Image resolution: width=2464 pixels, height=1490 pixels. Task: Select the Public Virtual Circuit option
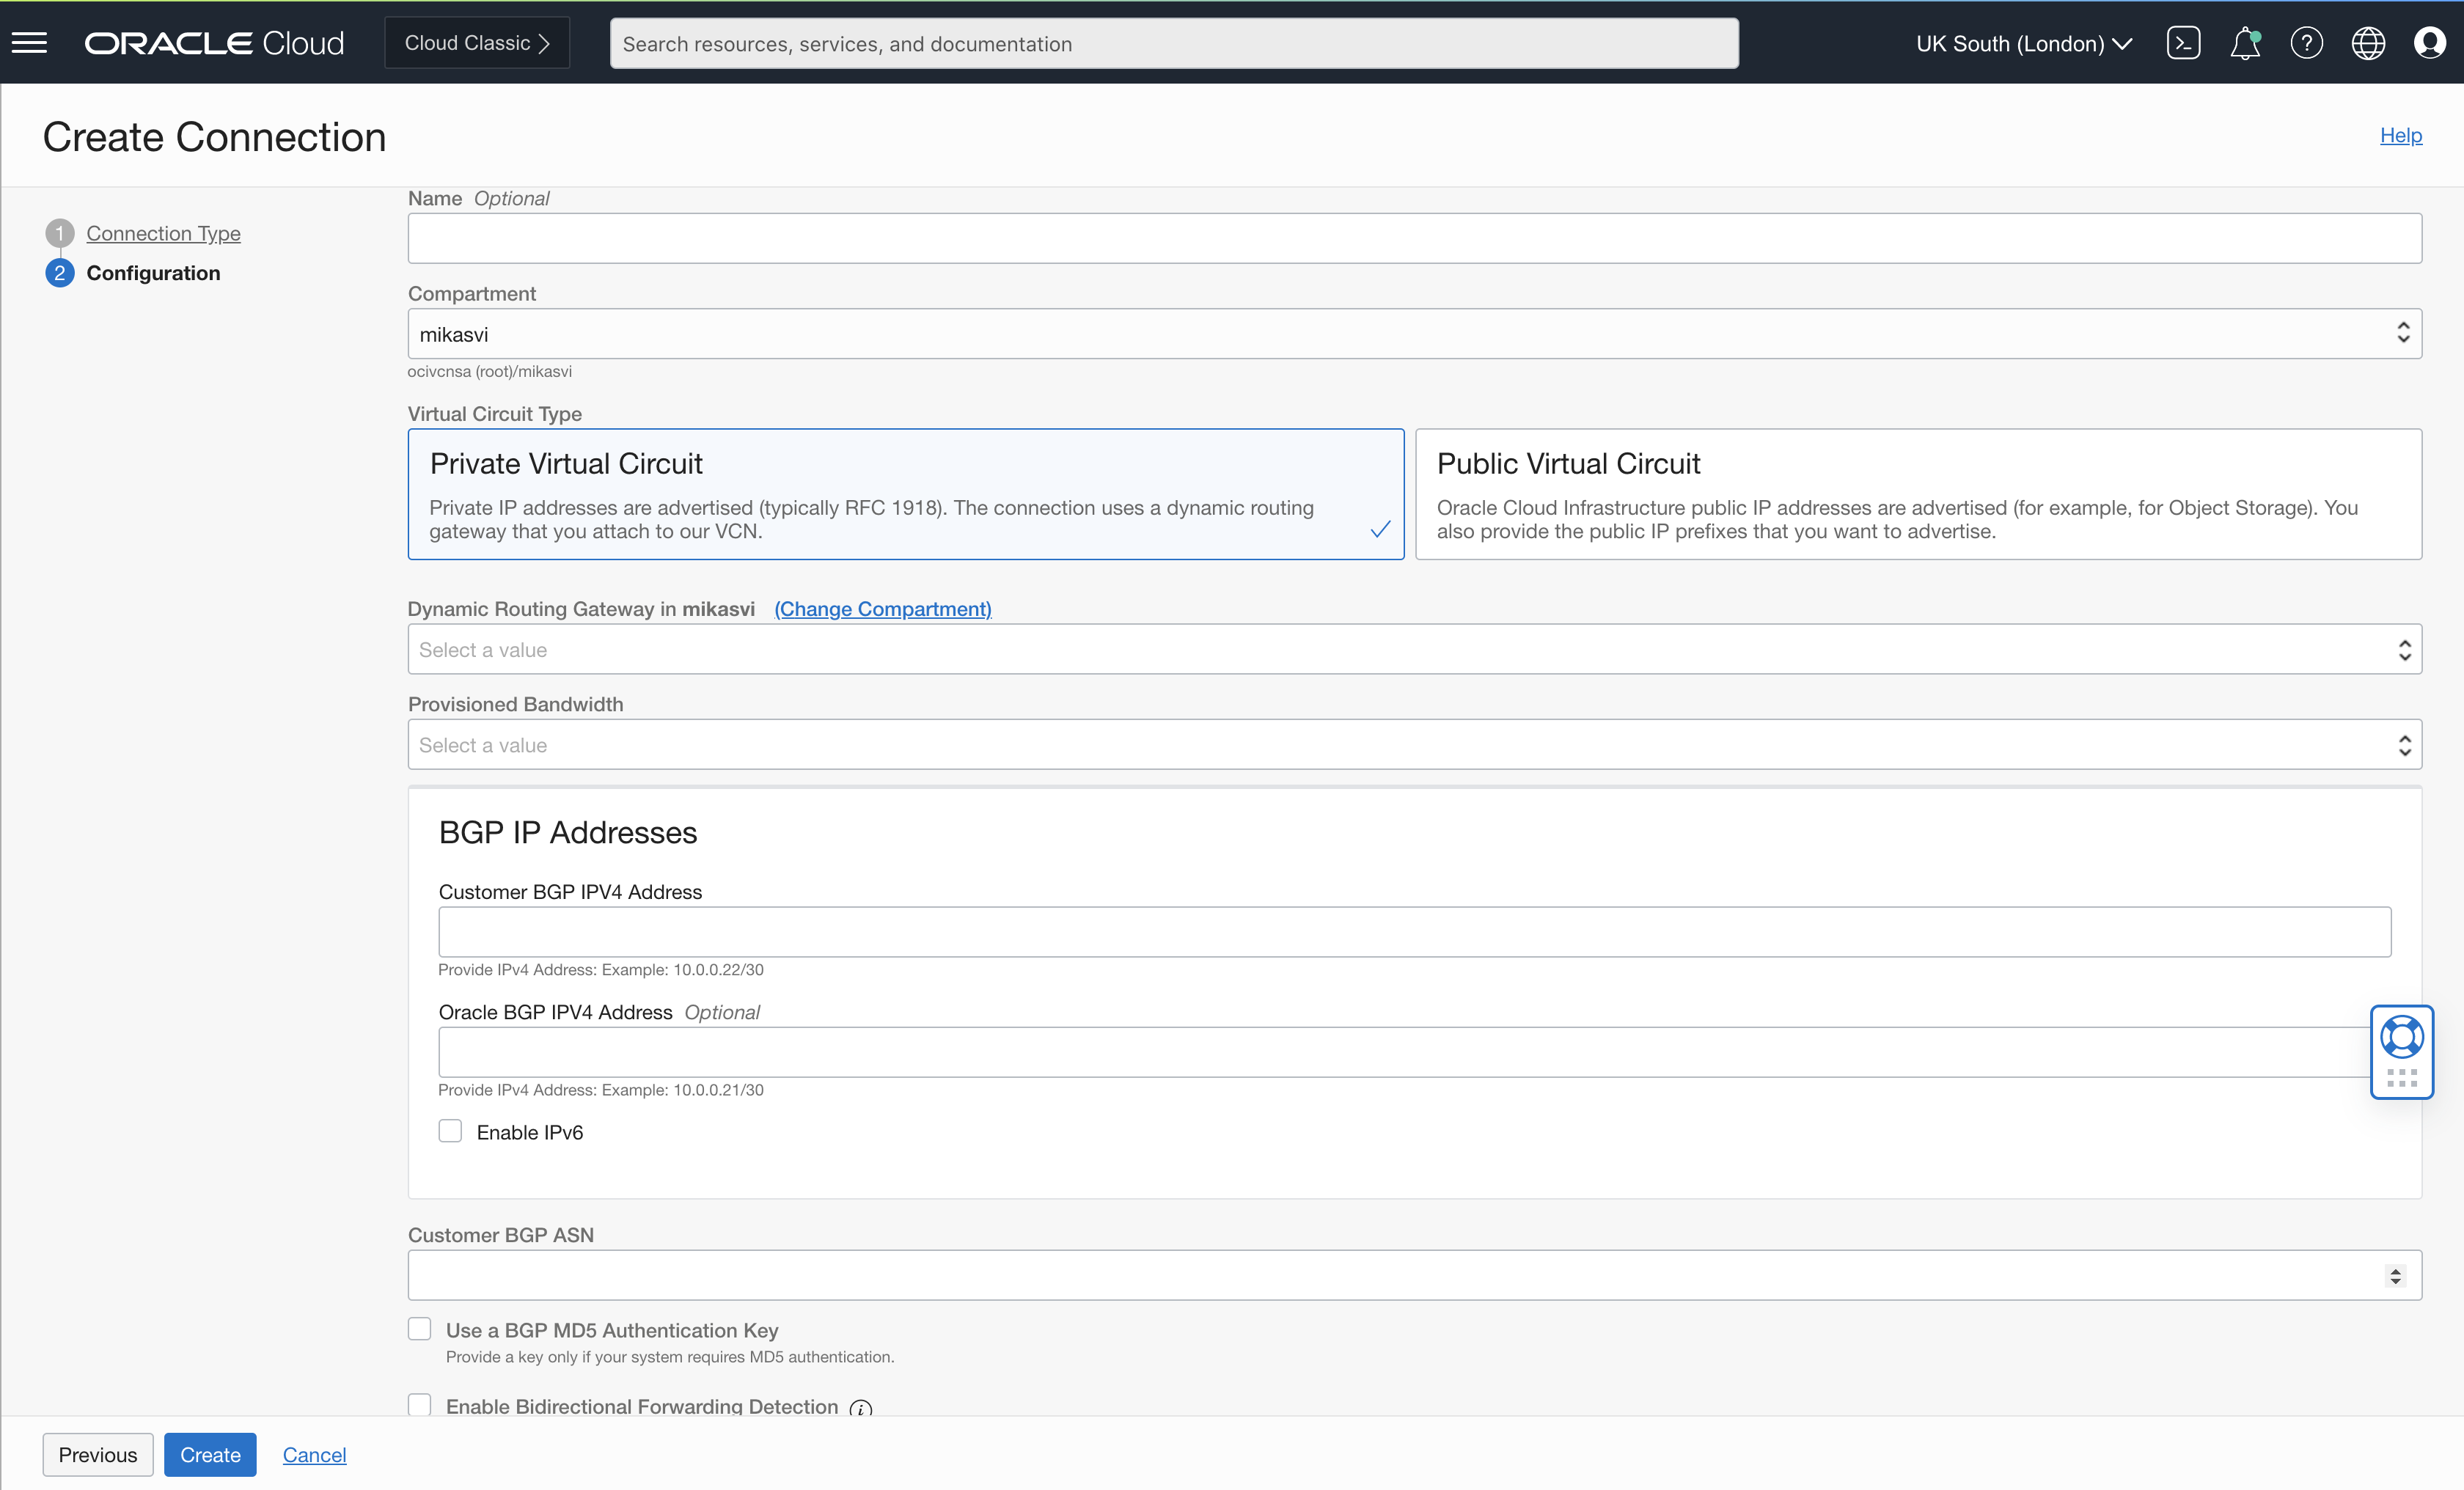tap(1916, 494)
